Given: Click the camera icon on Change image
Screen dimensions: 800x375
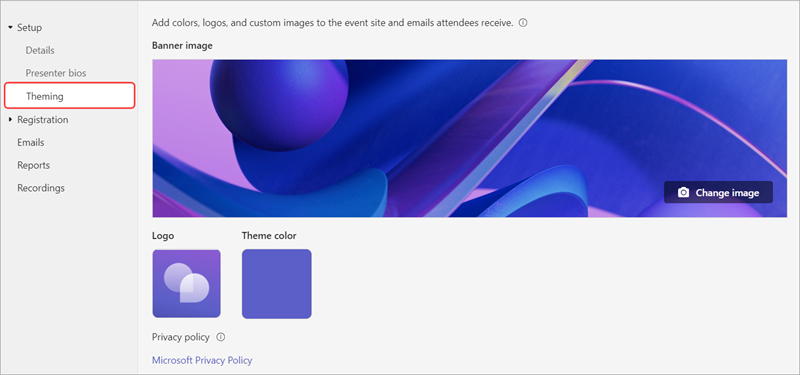Looking at the screenshot, I should [x=683, y=192].
